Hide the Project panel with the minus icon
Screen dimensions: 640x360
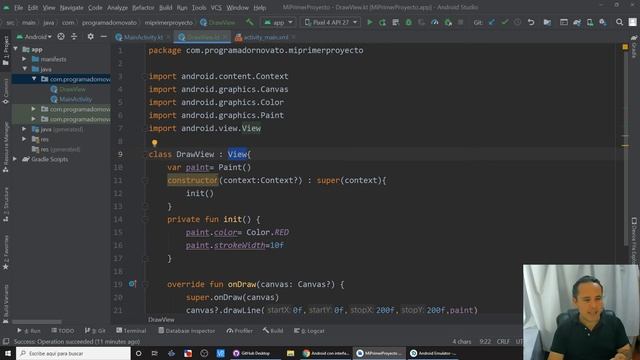point(104,37)
